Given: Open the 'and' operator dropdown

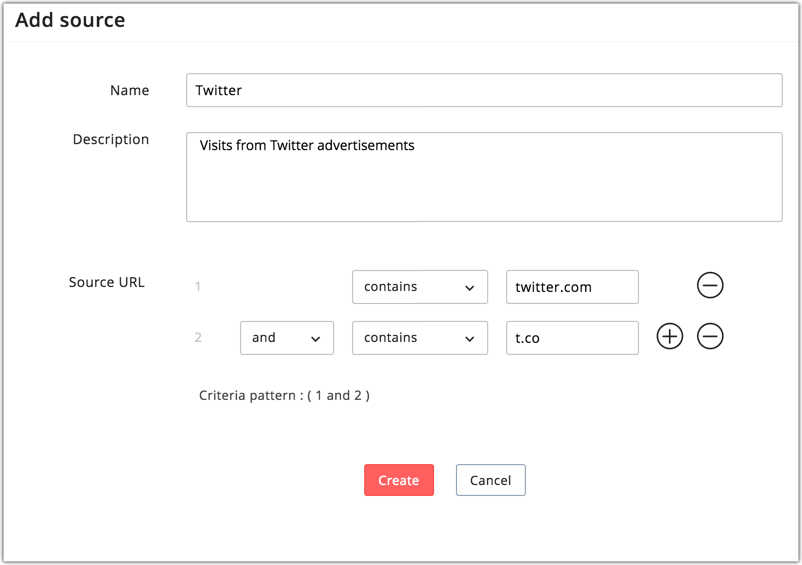Looking at the screenshot, I should pyautogui.click(x=286, y=338).
